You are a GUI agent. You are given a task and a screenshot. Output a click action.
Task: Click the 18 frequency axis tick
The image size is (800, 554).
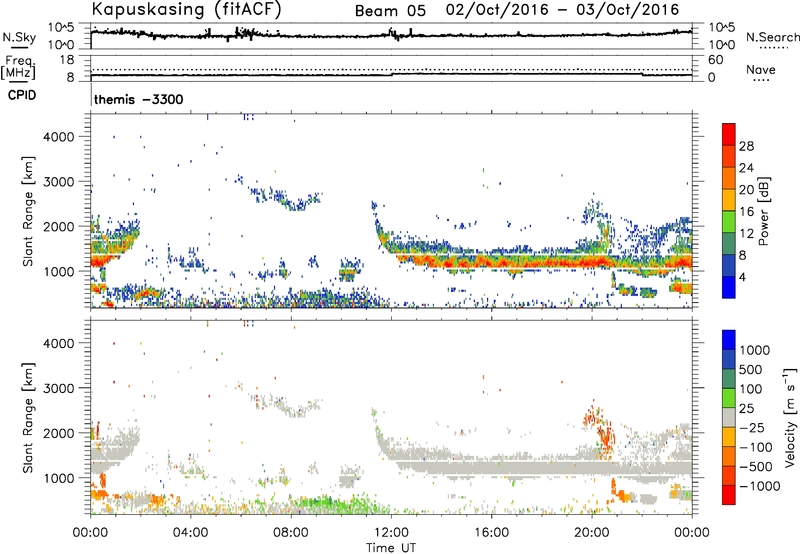coord(67,60)
